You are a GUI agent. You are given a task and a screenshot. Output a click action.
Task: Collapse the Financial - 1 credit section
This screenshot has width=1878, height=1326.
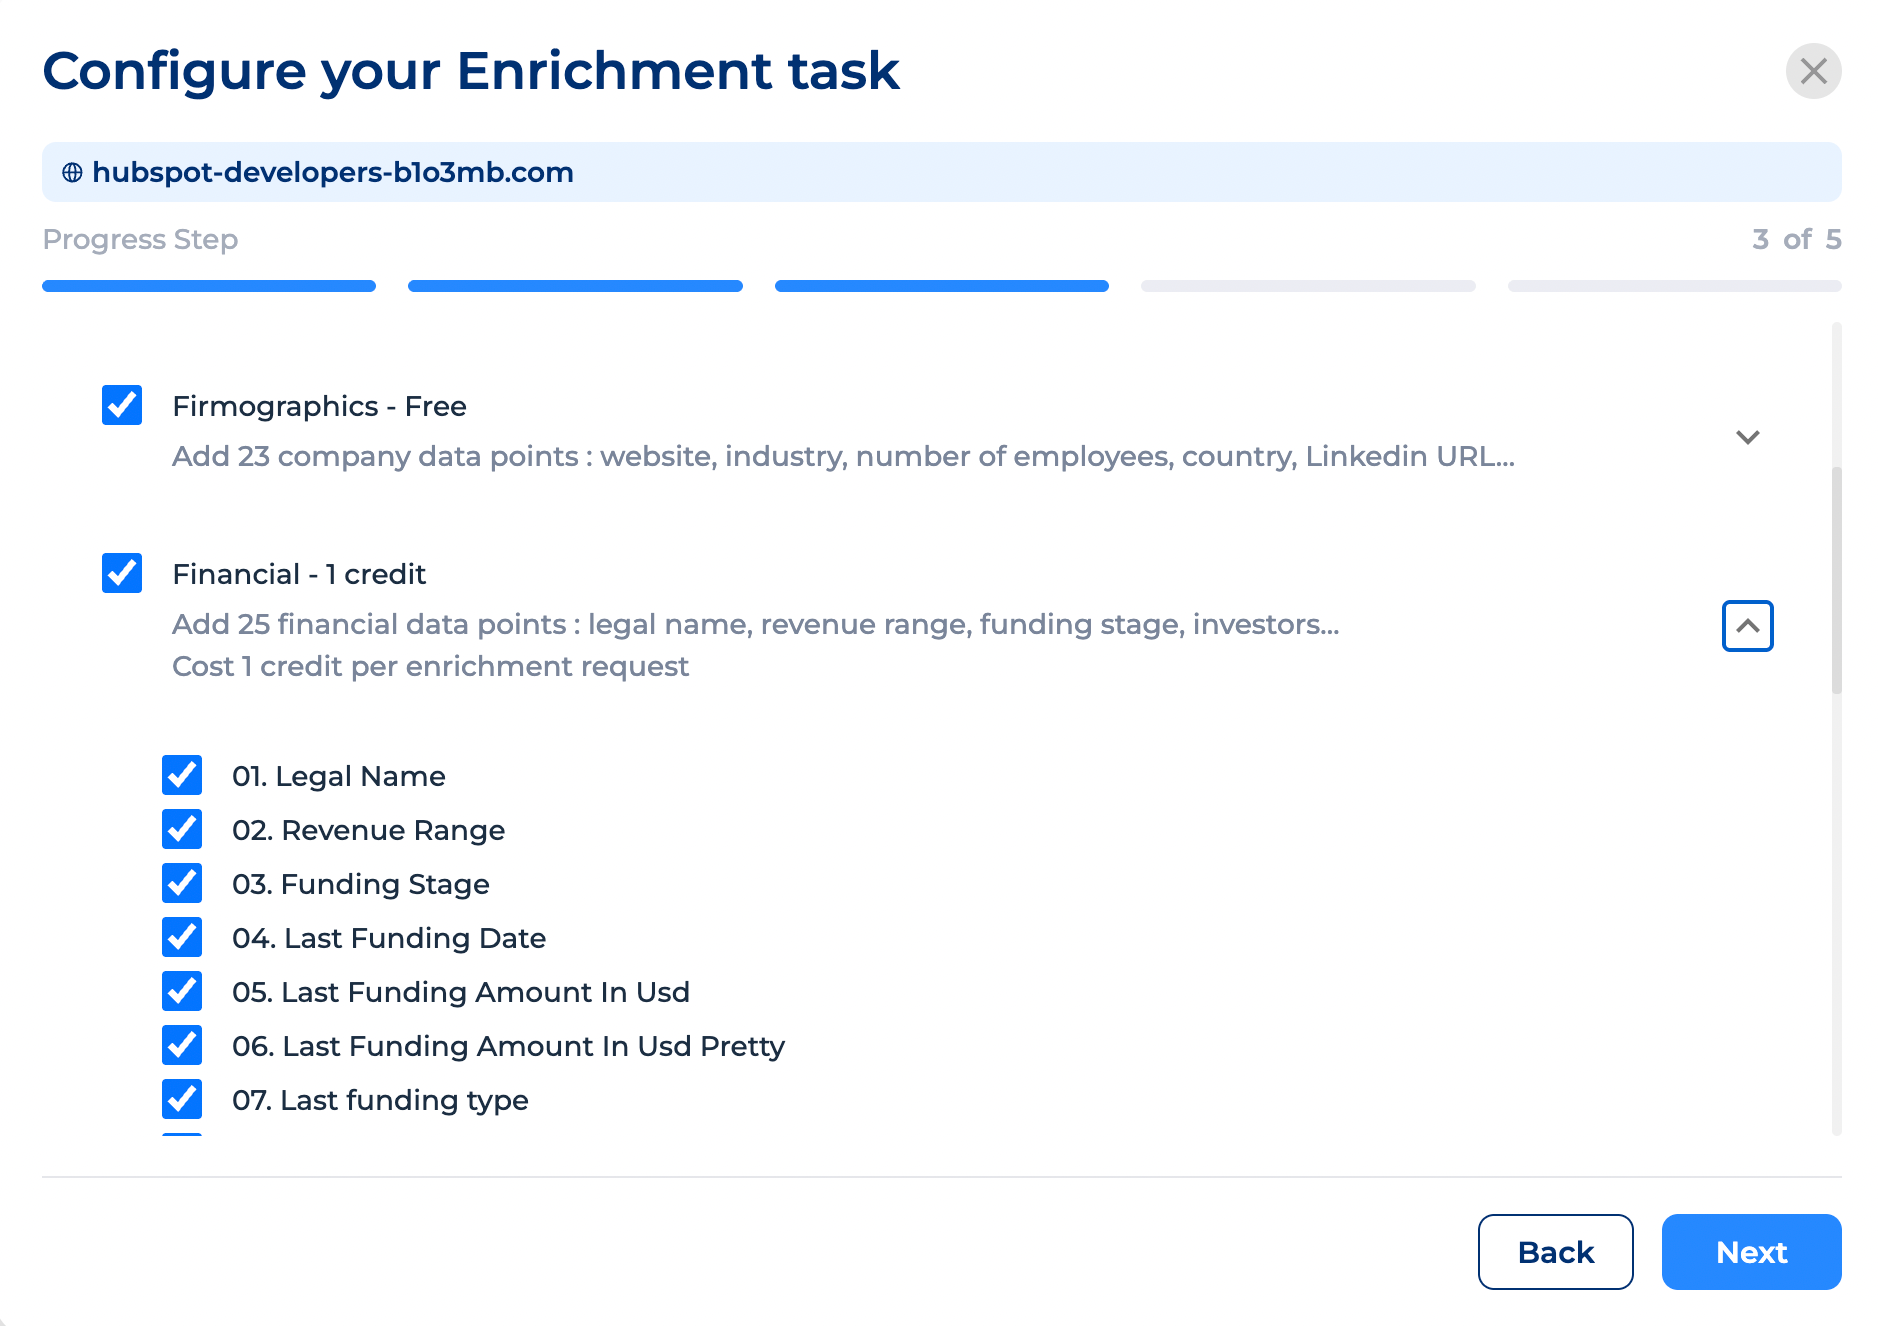[x=1747, y=626]
